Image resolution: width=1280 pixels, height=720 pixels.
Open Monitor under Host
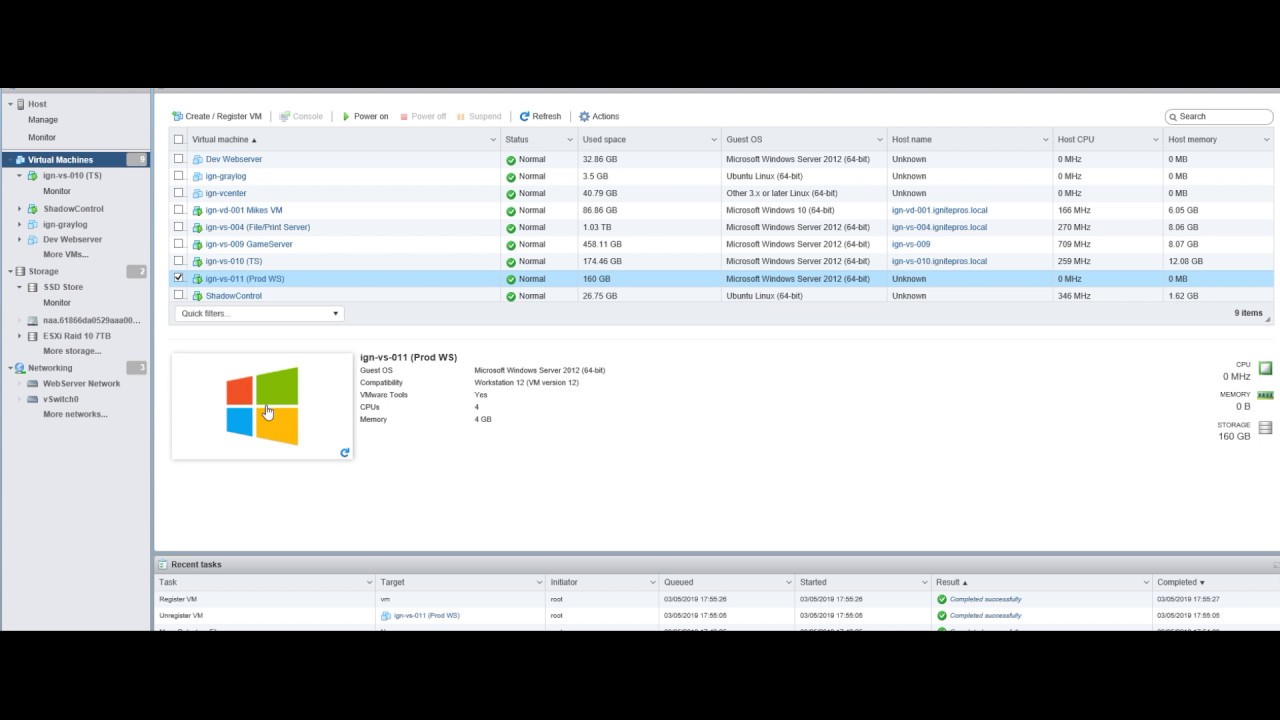point(42,137)
